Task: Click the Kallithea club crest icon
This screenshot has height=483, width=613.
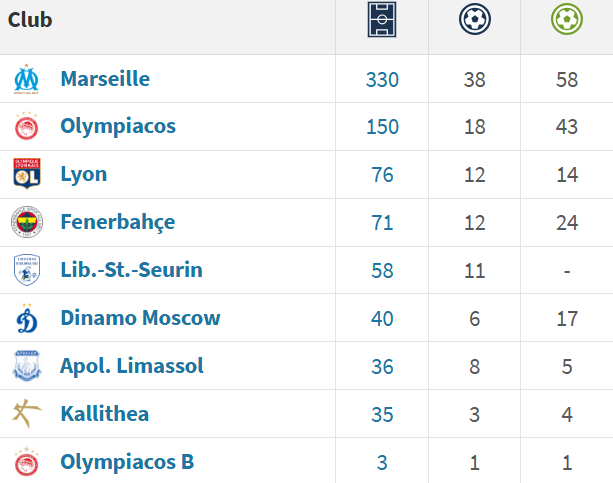Action: coord(26,414)
